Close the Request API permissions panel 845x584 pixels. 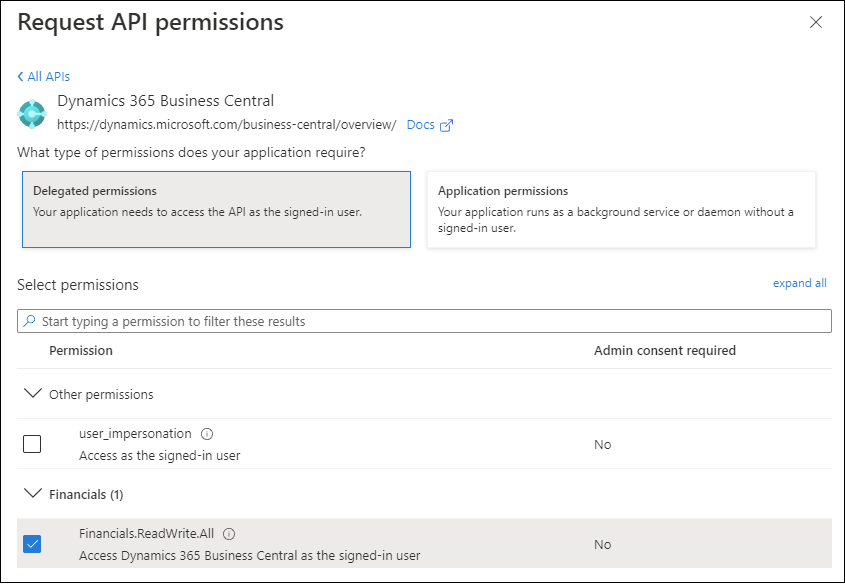pos(816,22)
